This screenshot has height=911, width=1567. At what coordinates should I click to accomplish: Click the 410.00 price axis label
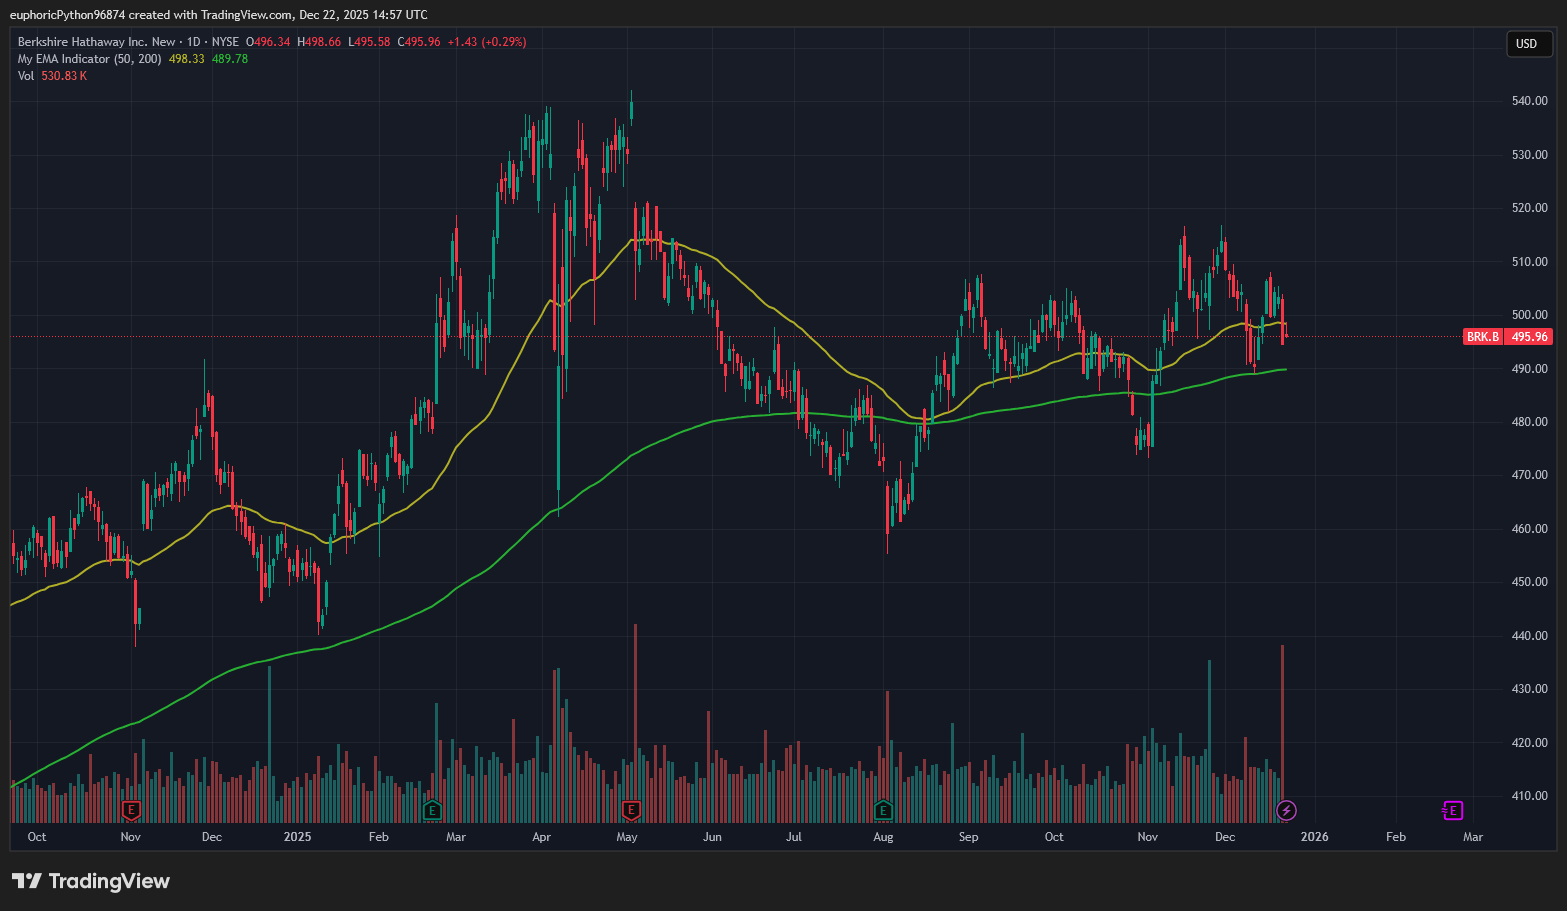[1530, 796]
